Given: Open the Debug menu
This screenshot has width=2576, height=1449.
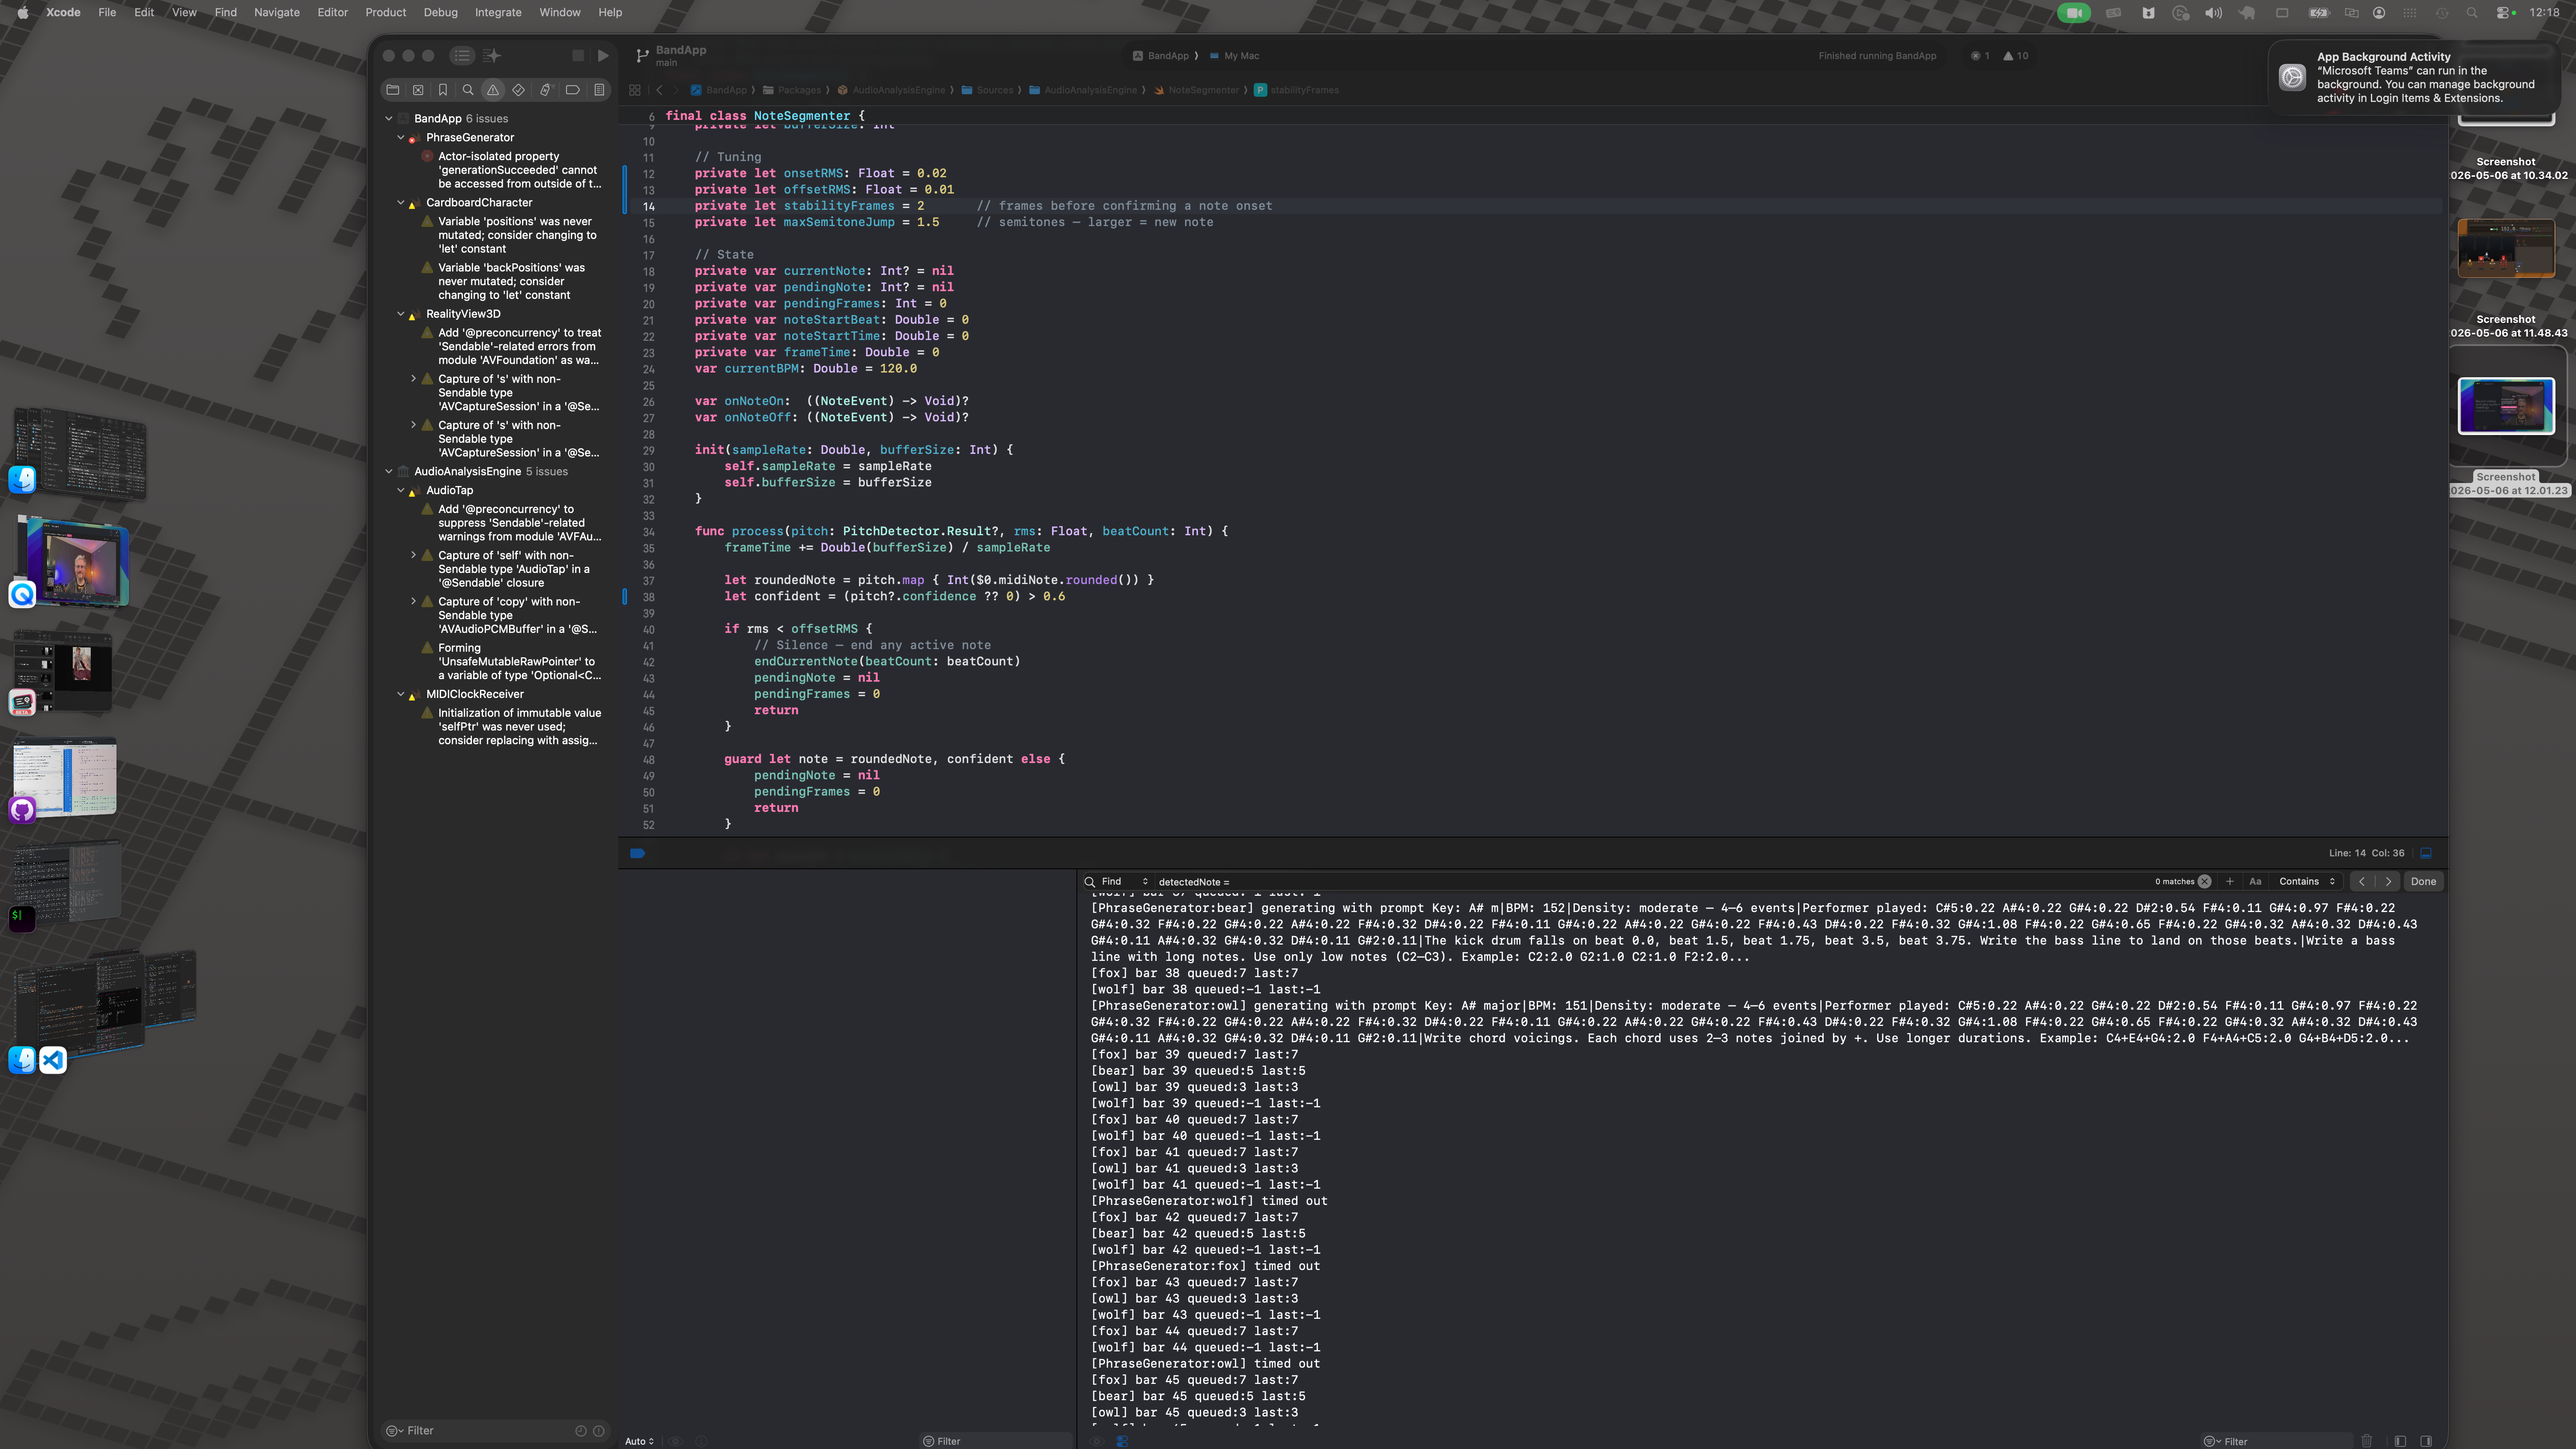Looking at the screenshot, I should point(440,12).
